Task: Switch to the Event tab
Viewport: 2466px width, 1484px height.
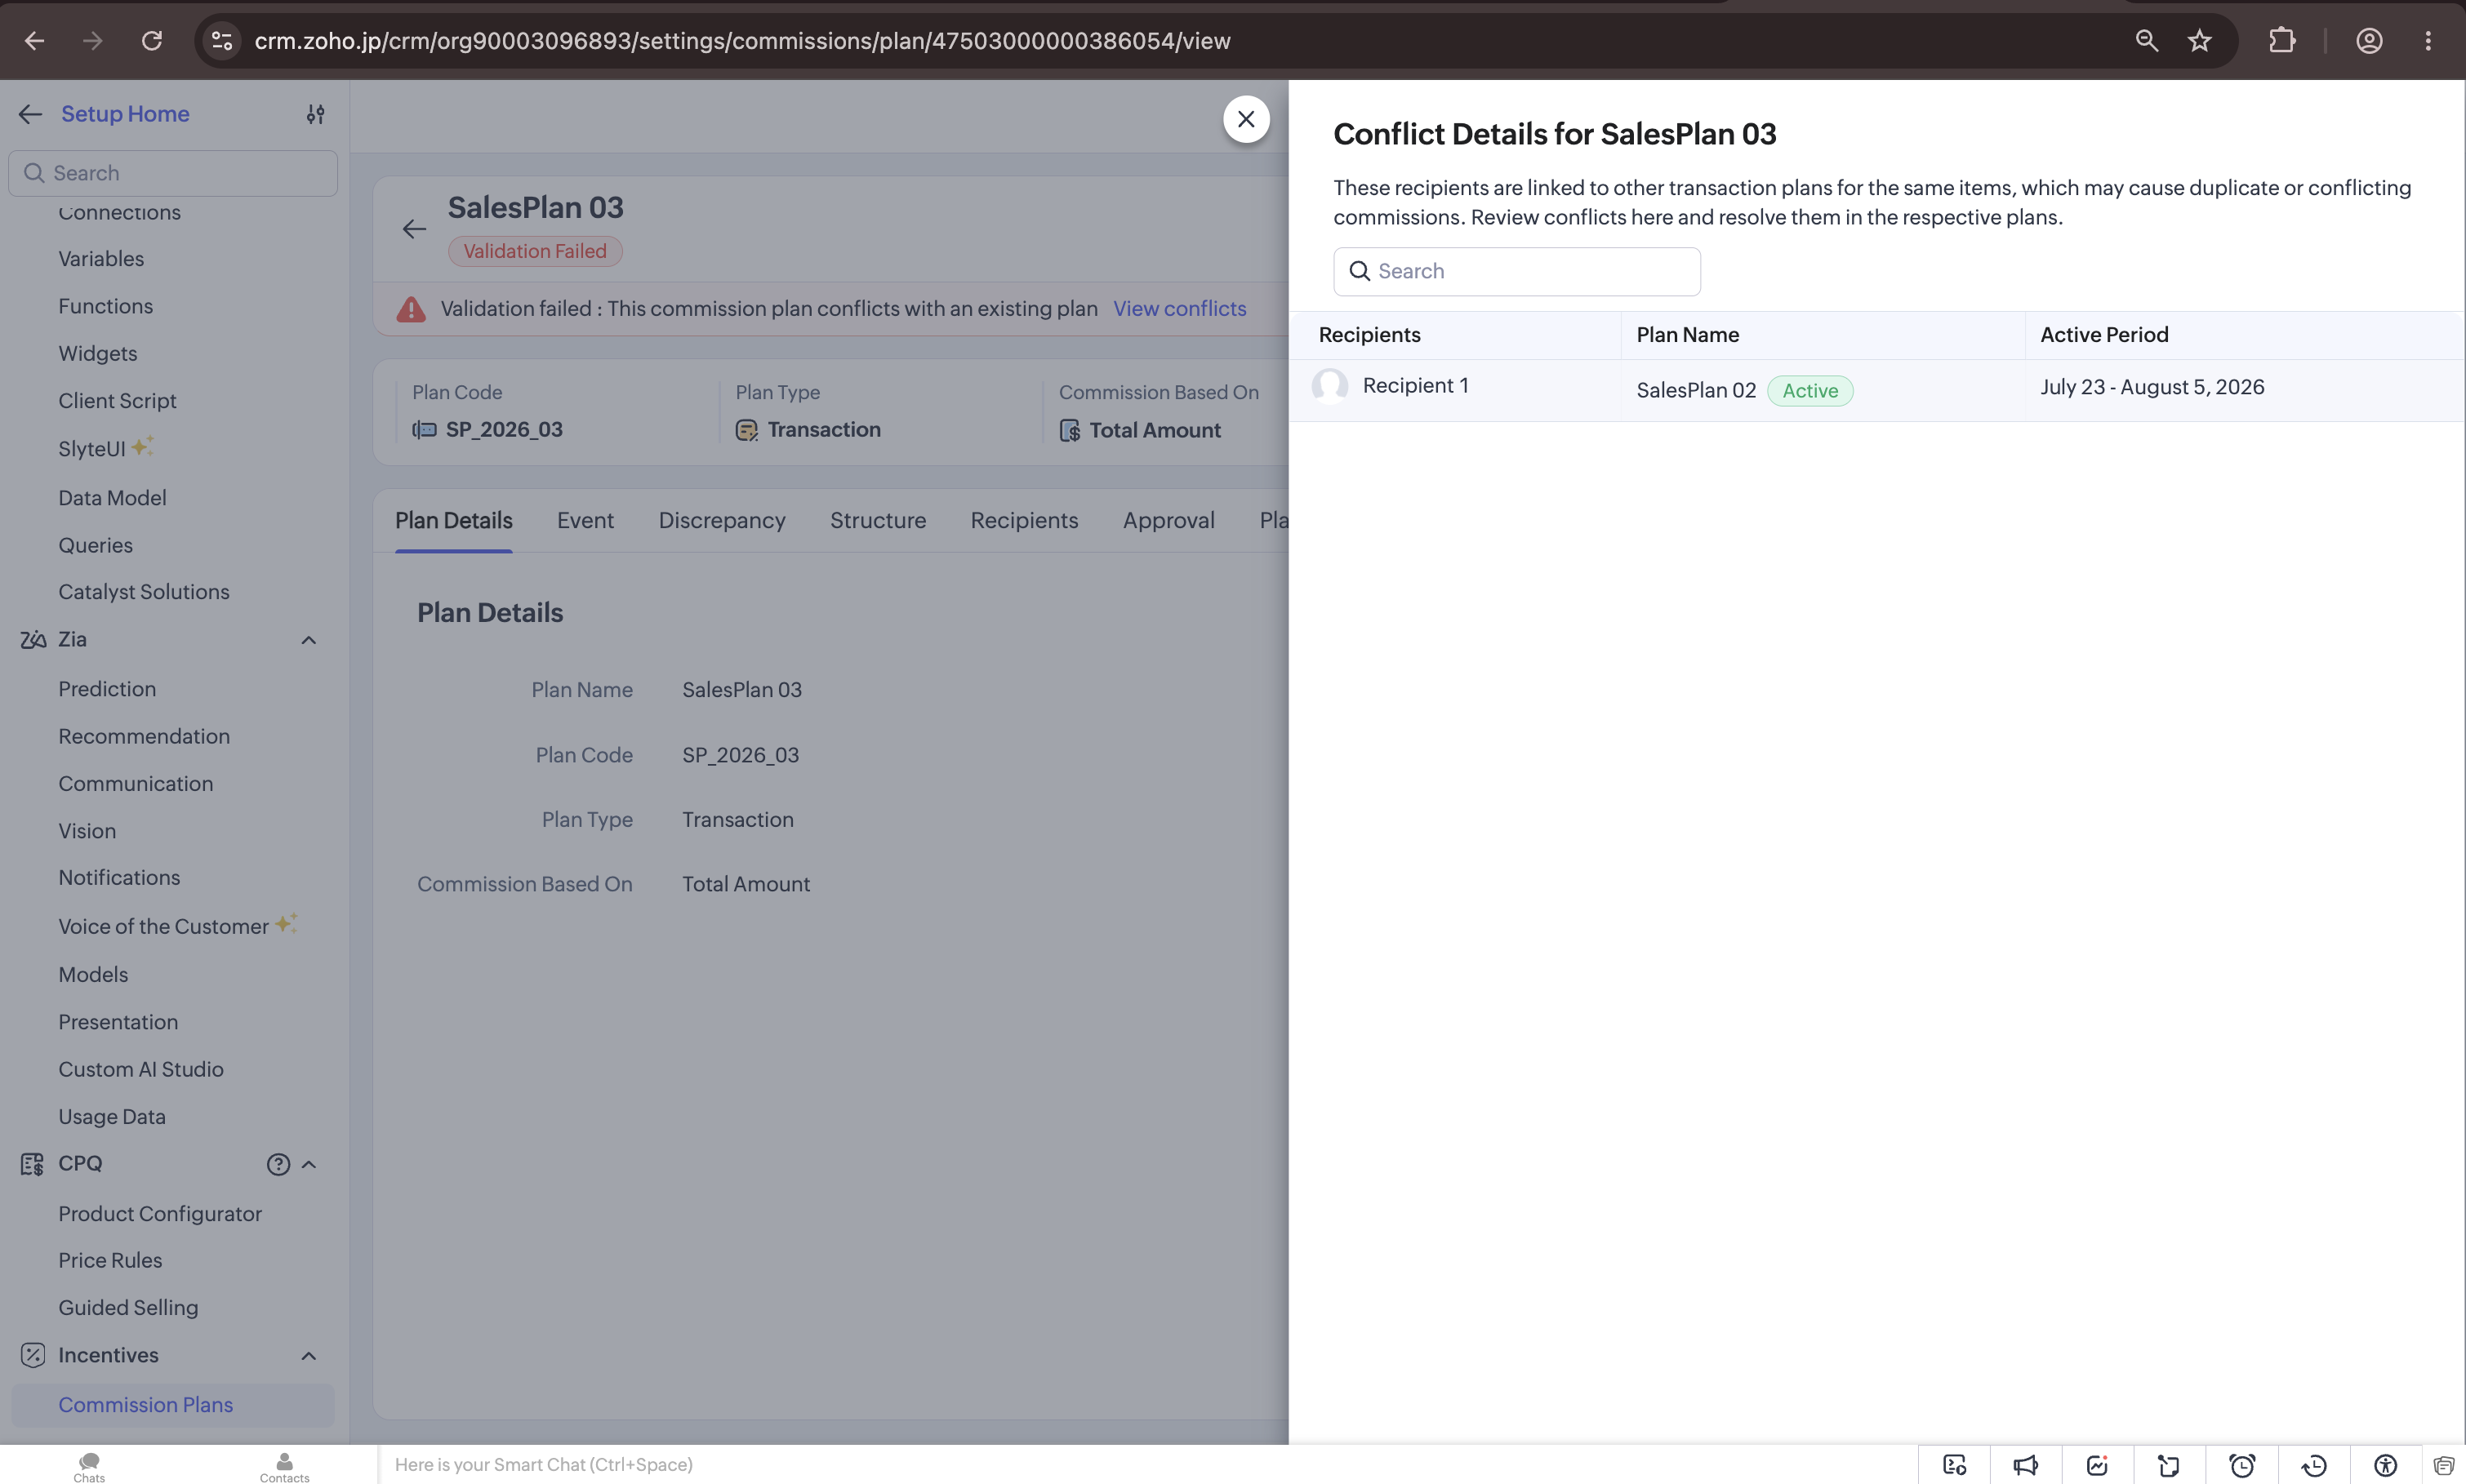Action: click(585, 520)
